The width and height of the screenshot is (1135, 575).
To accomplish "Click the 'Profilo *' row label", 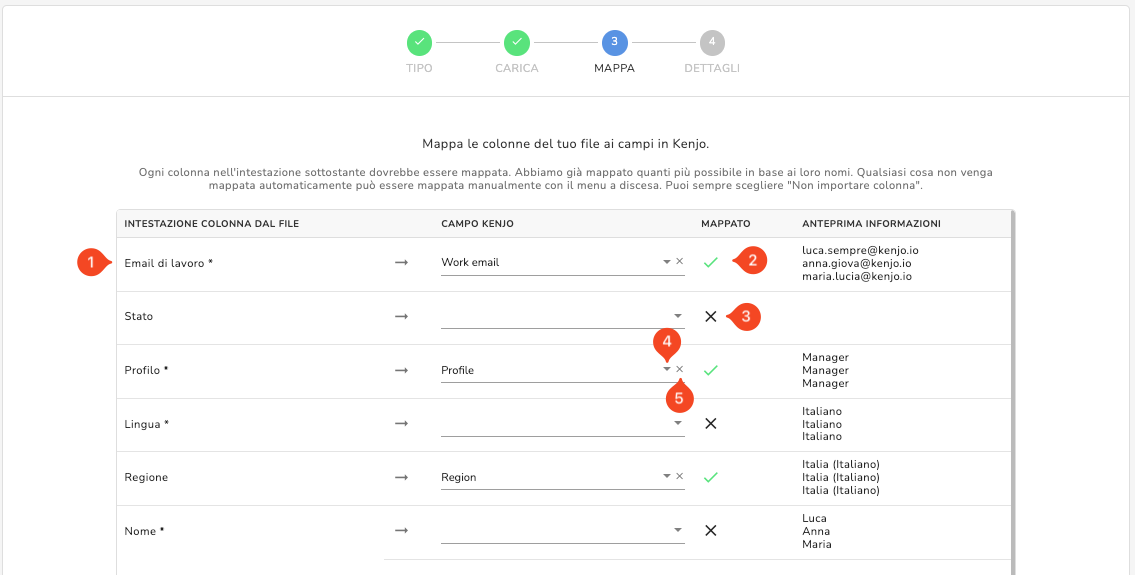I will [x=146, y=370].
